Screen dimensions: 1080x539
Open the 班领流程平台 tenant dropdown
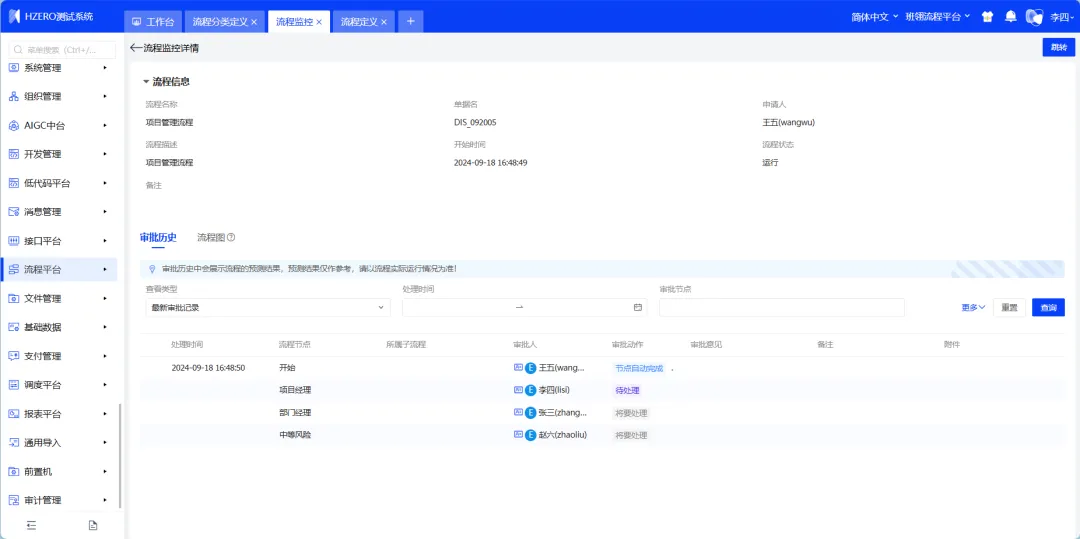pos(937,17)
